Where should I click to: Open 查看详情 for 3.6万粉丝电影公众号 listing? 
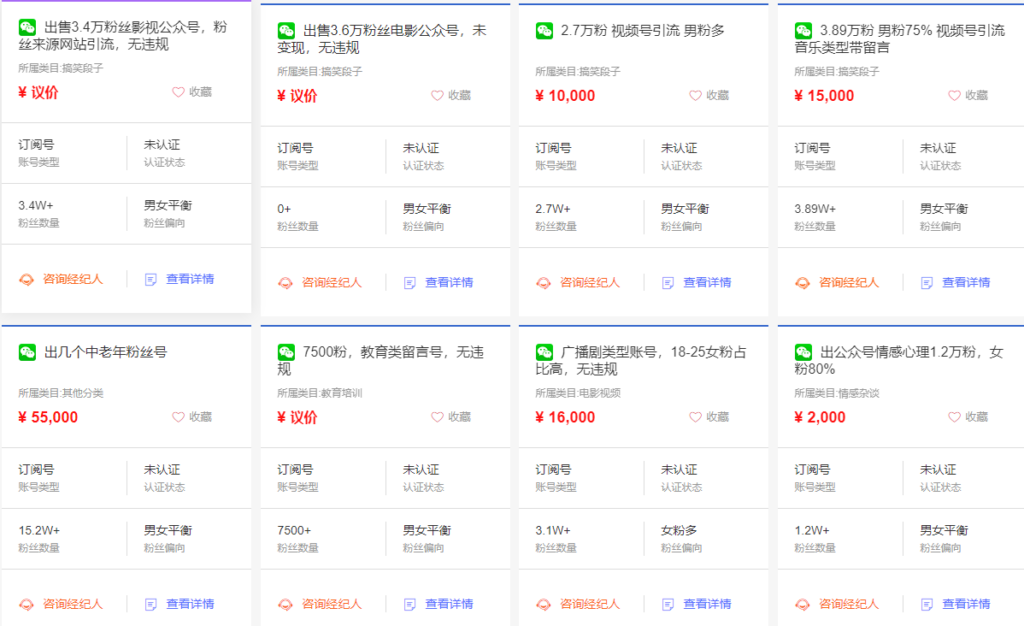(x=449, y=283)
